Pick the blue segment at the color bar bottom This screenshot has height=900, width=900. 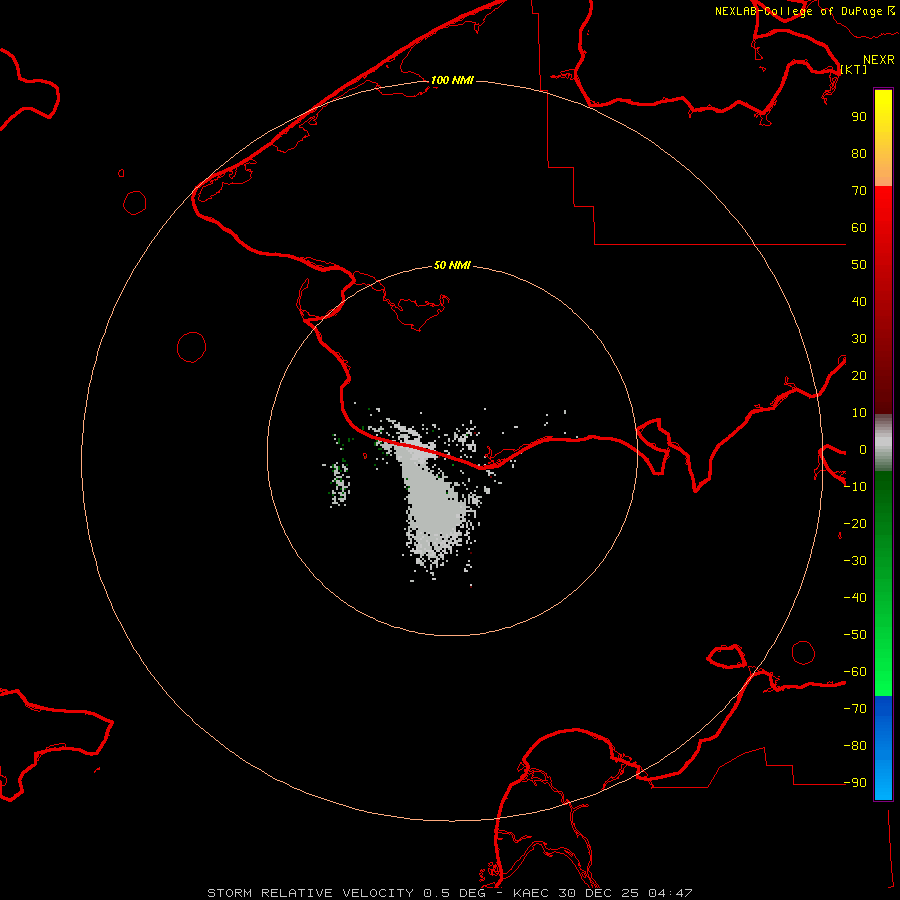coord(883,748)
